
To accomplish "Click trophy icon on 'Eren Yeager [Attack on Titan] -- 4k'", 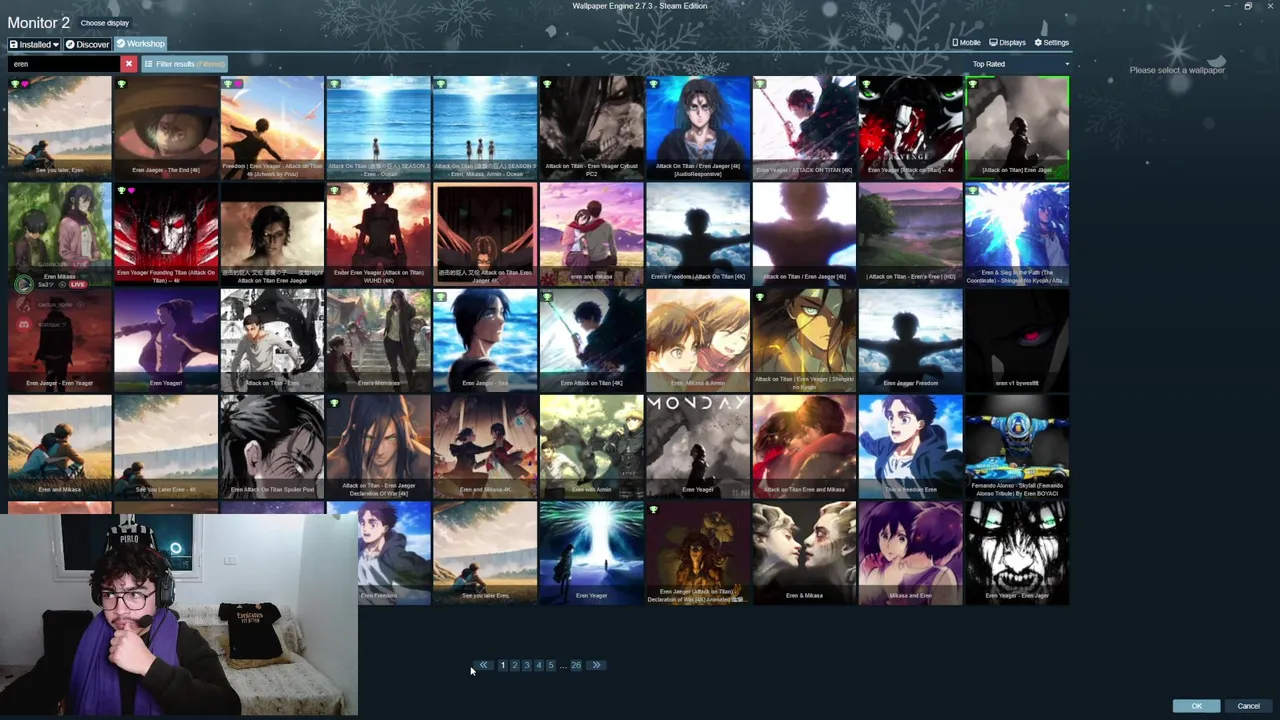I will click(866, 84).
